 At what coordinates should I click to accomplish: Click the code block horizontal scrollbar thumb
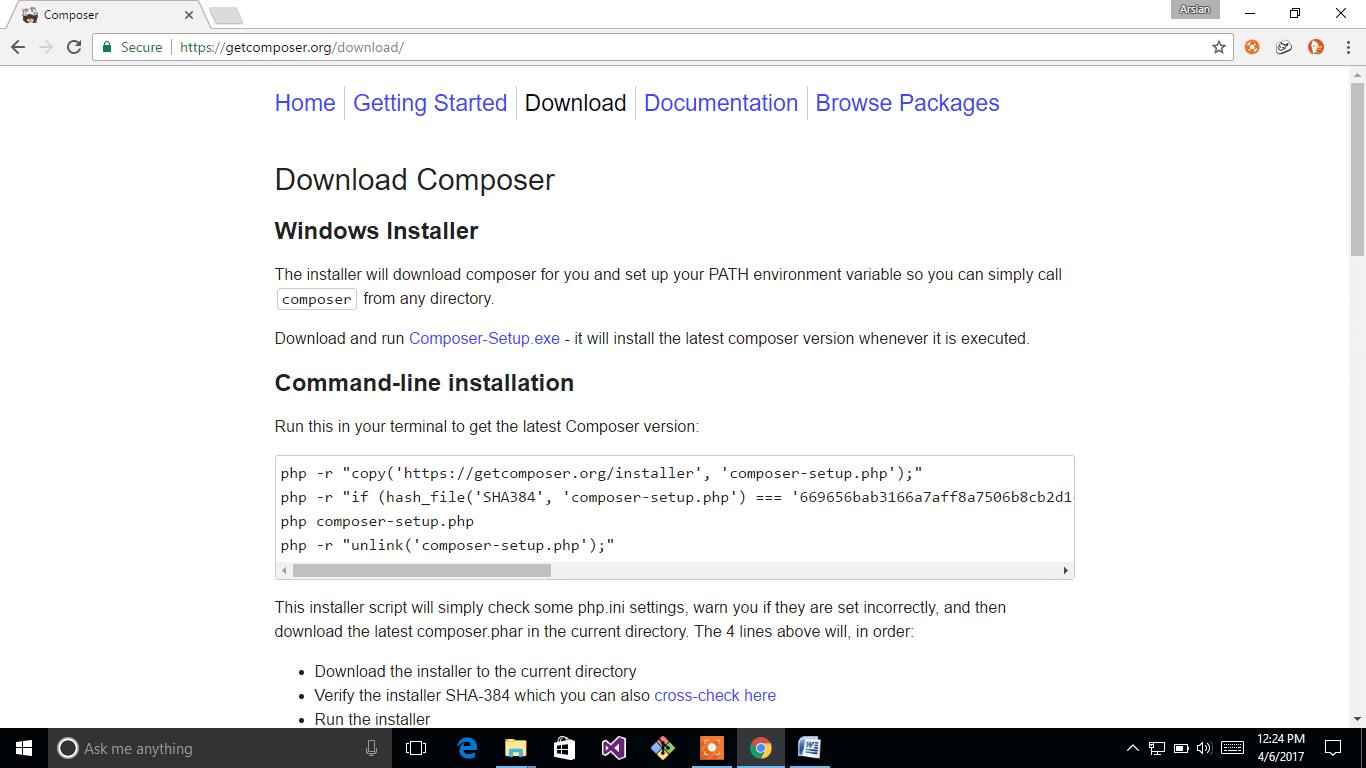[x=421, y=571]
